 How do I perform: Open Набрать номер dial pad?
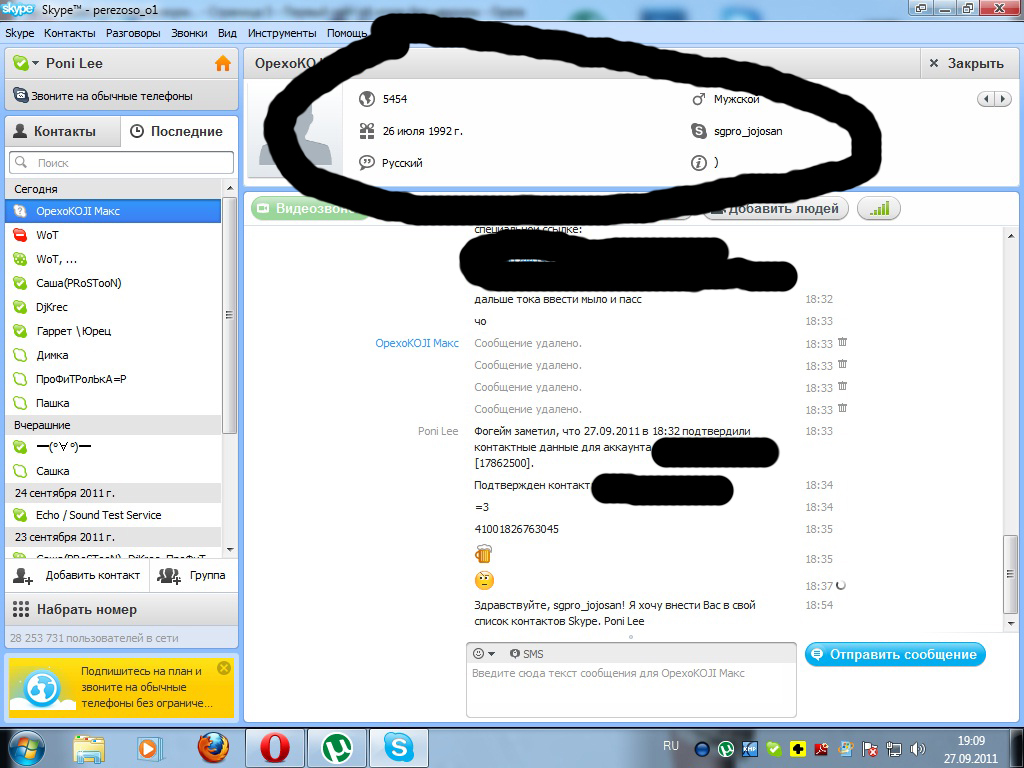[x=121, y=610]
